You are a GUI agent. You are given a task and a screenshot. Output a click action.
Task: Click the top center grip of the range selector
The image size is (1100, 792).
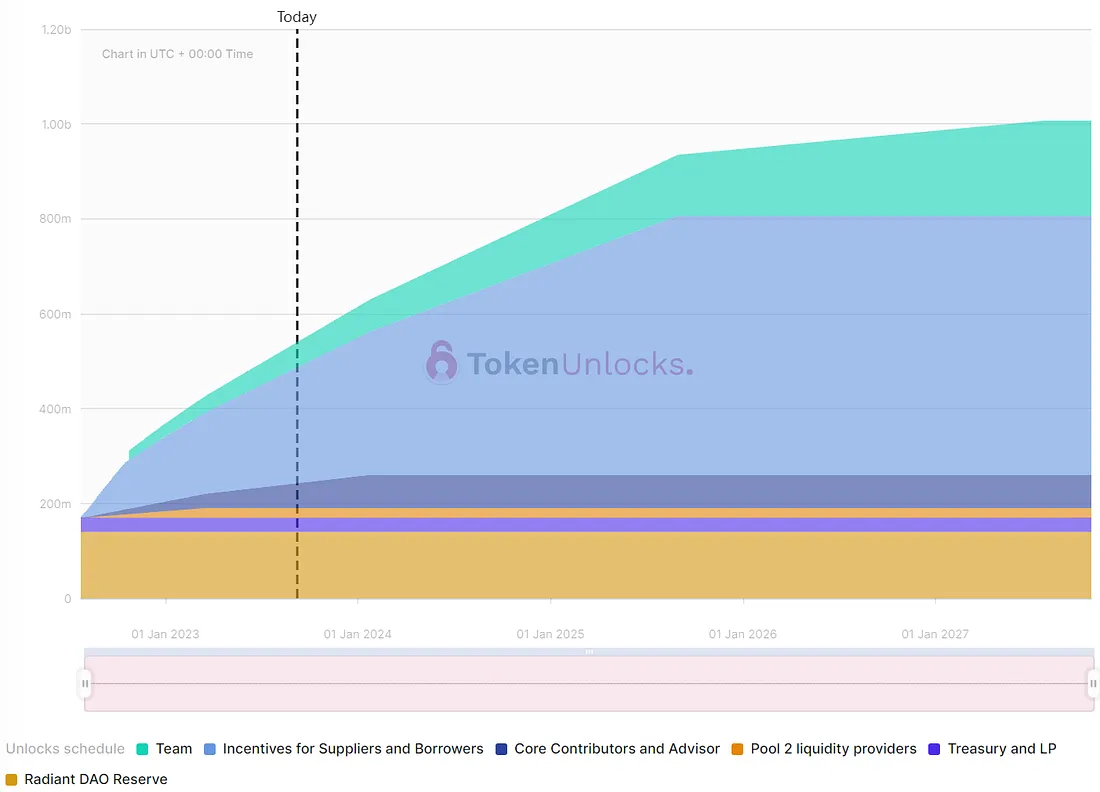589,652
